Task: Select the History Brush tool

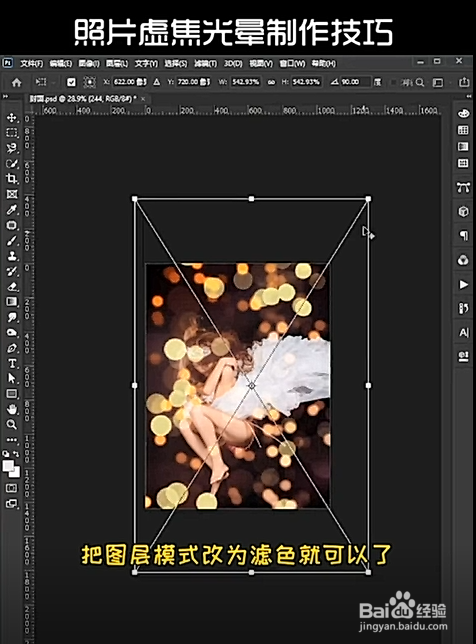Action: [x=11, y=271]
